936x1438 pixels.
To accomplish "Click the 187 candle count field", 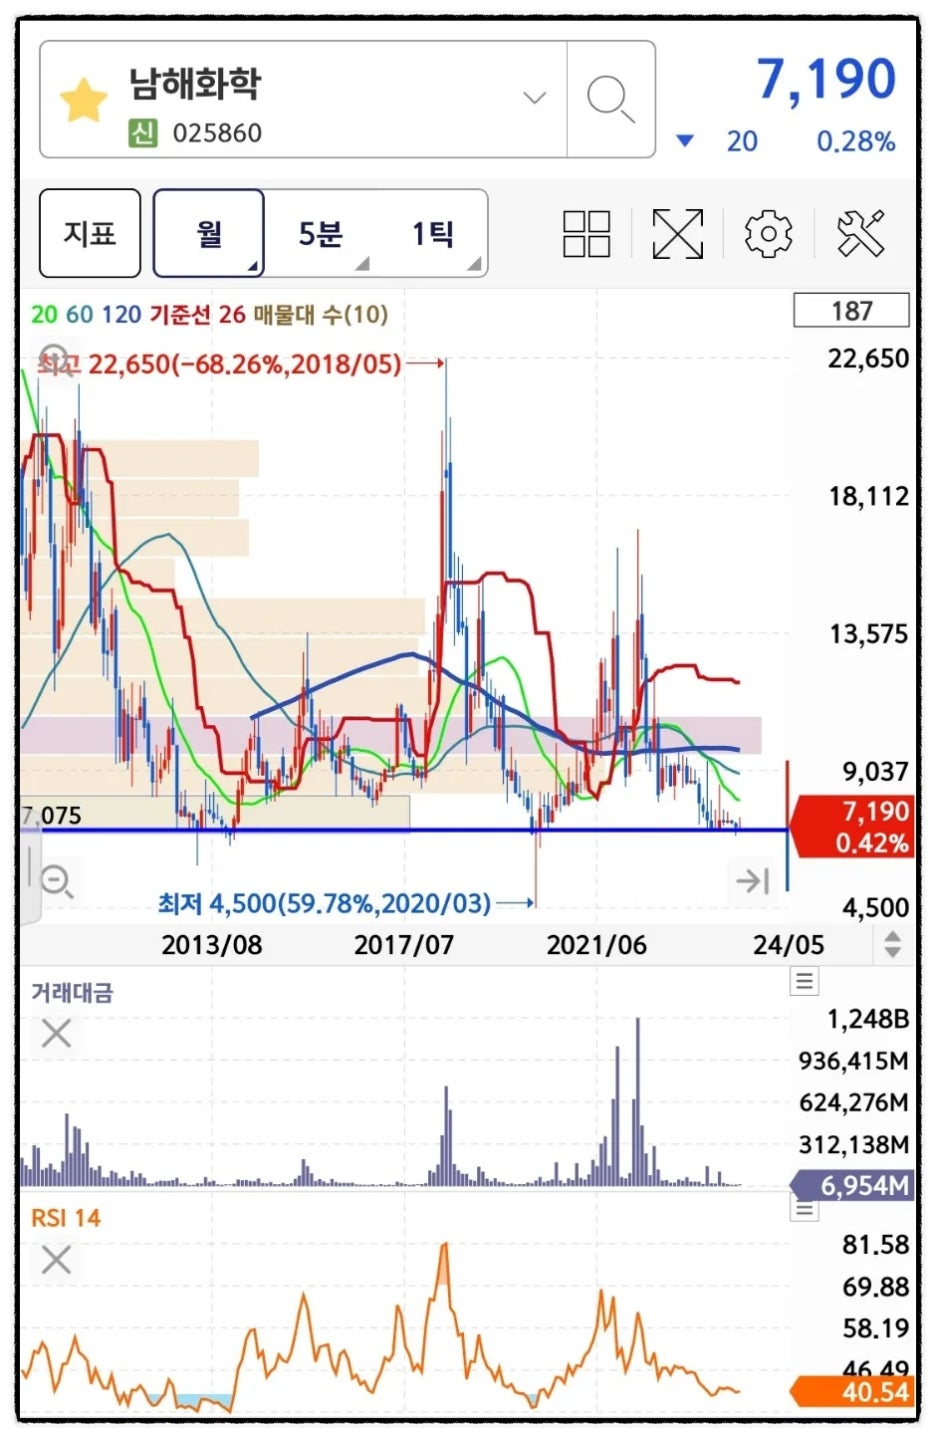I will click(x=851, y=311).
